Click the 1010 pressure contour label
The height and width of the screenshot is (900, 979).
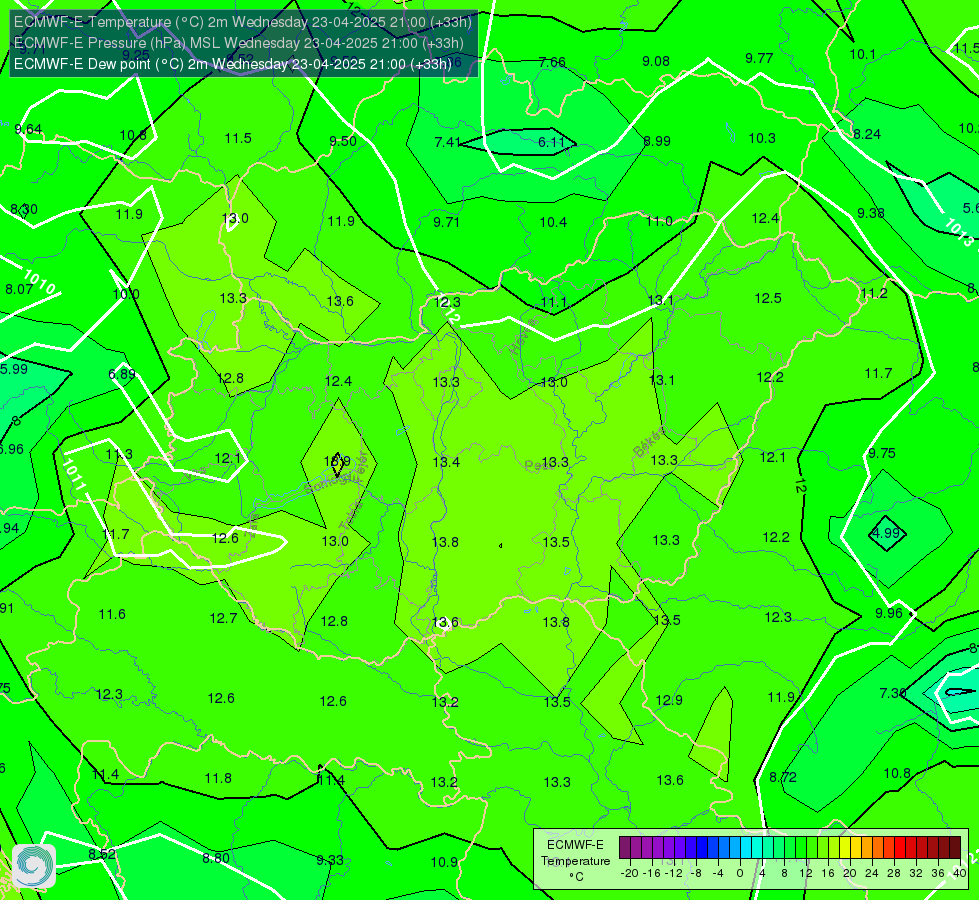(39, 282)
